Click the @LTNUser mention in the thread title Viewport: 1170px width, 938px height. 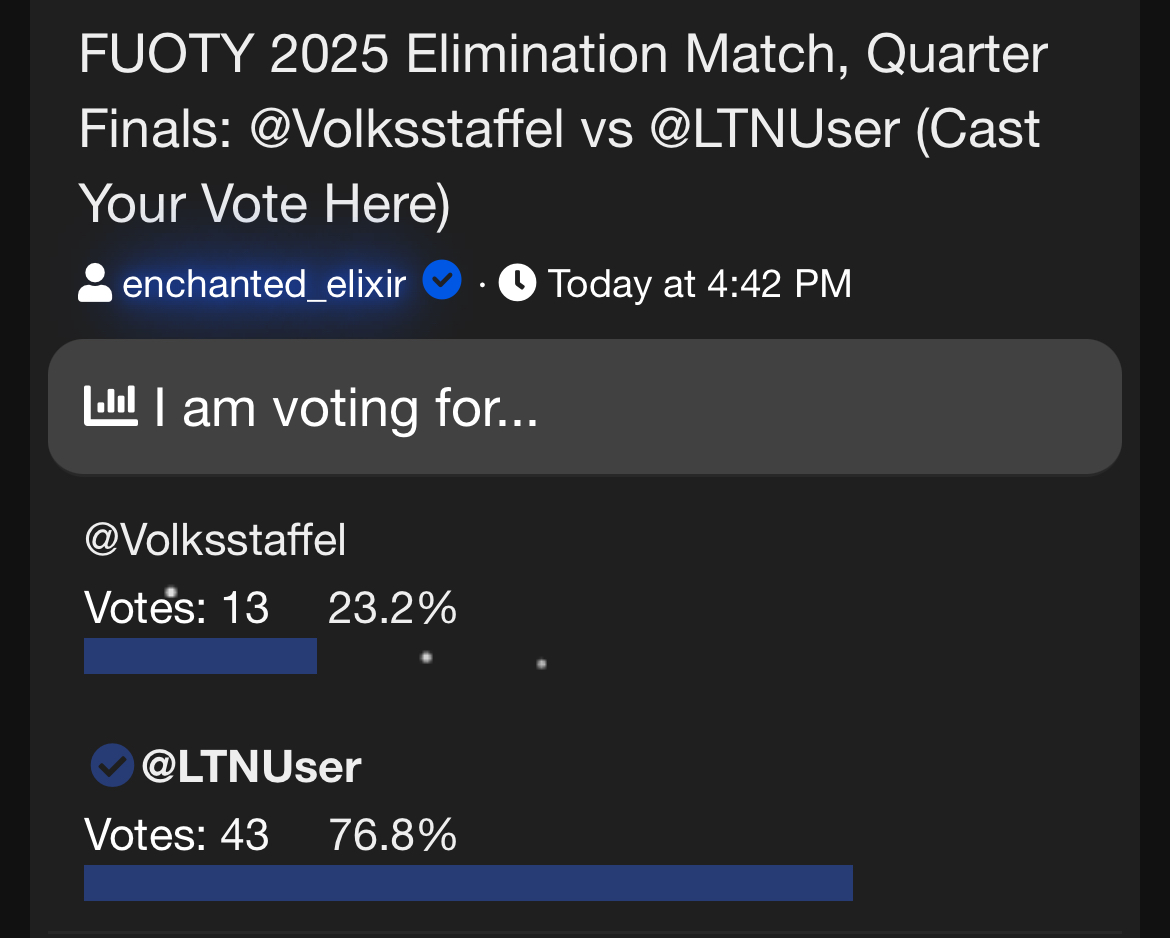pyautogui.click(x=776, y=131)
